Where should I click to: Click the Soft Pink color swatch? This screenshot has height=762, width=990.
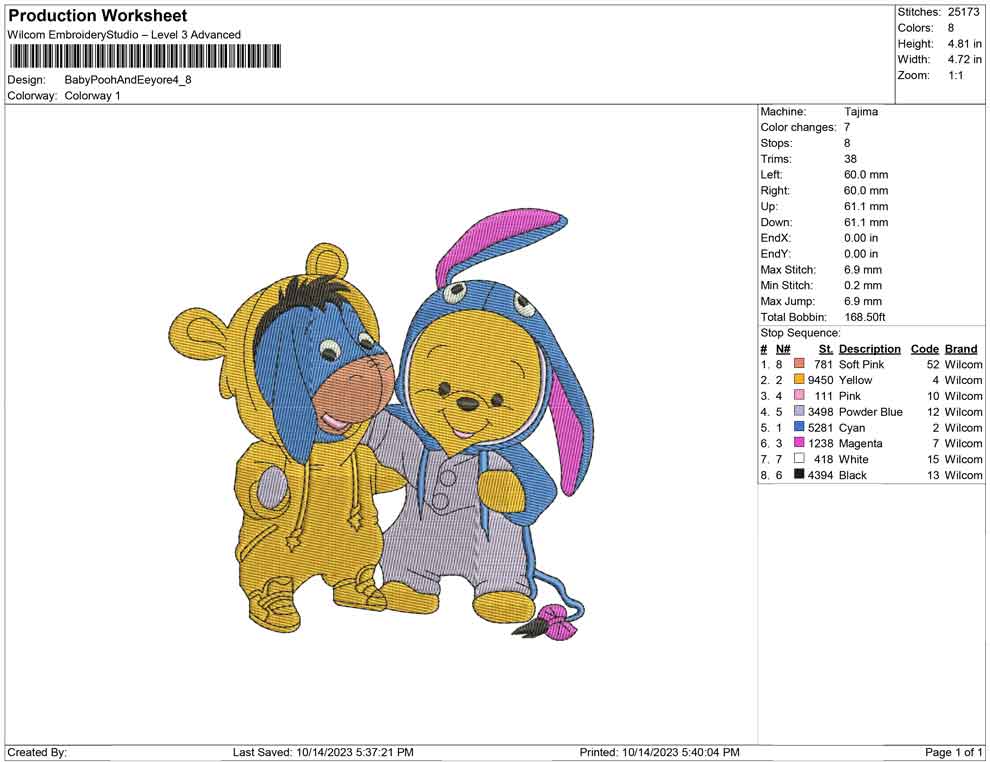(x=799, y=365)
